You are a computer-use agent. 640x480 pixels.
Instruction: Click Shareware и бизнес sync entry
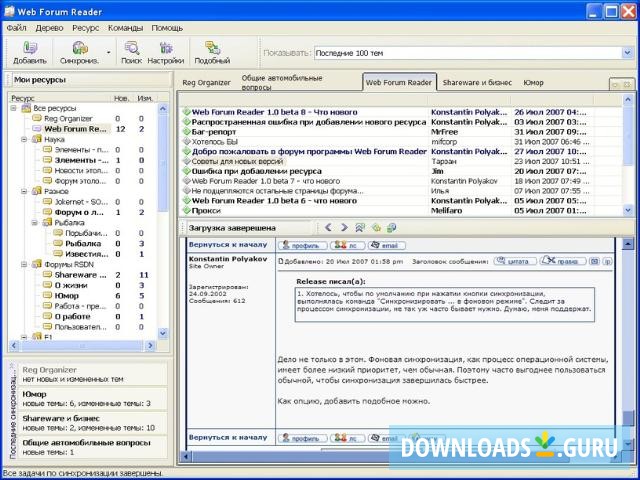point(93,423)
